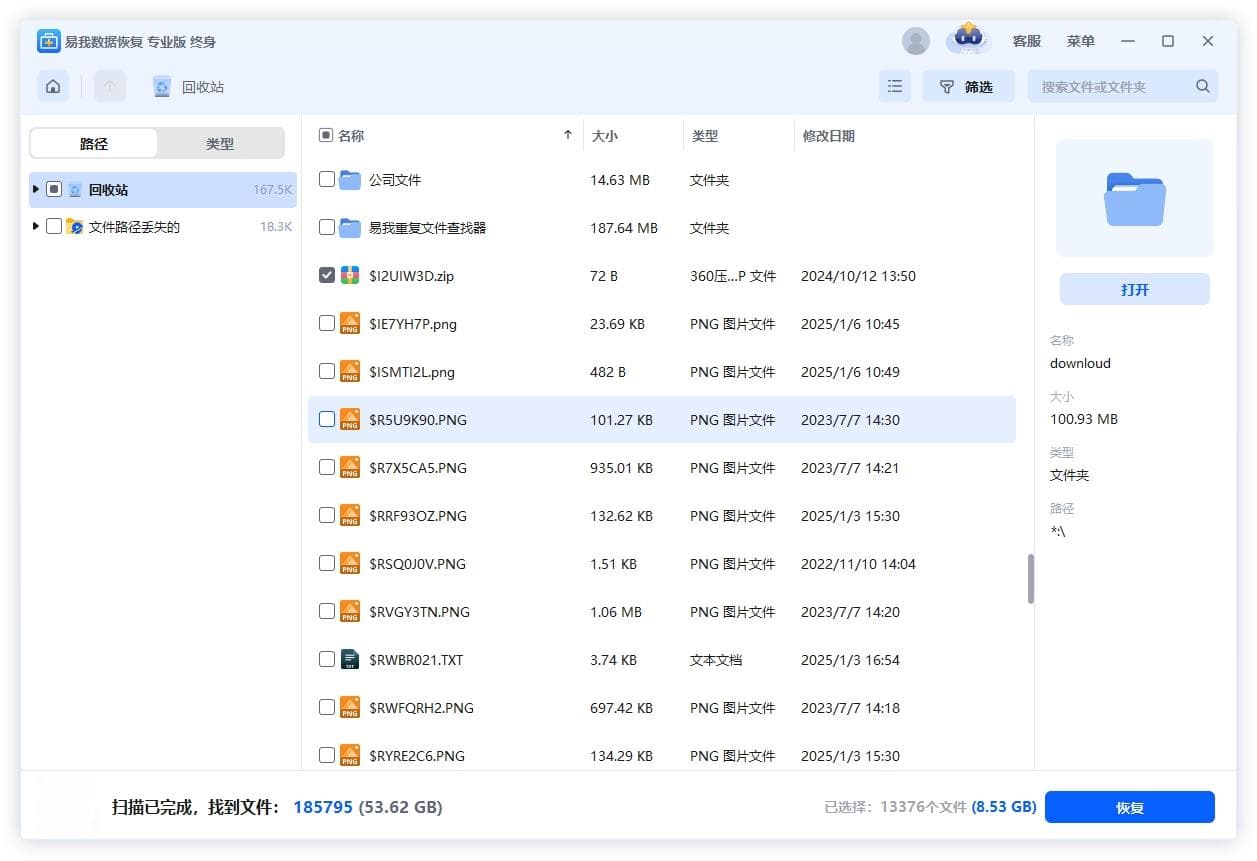Image resolution: width=1257 pixels, height=861 pixels.
Task: Uncheck the $I2UIW3D.zip checkbox
Action: point(327,275)
